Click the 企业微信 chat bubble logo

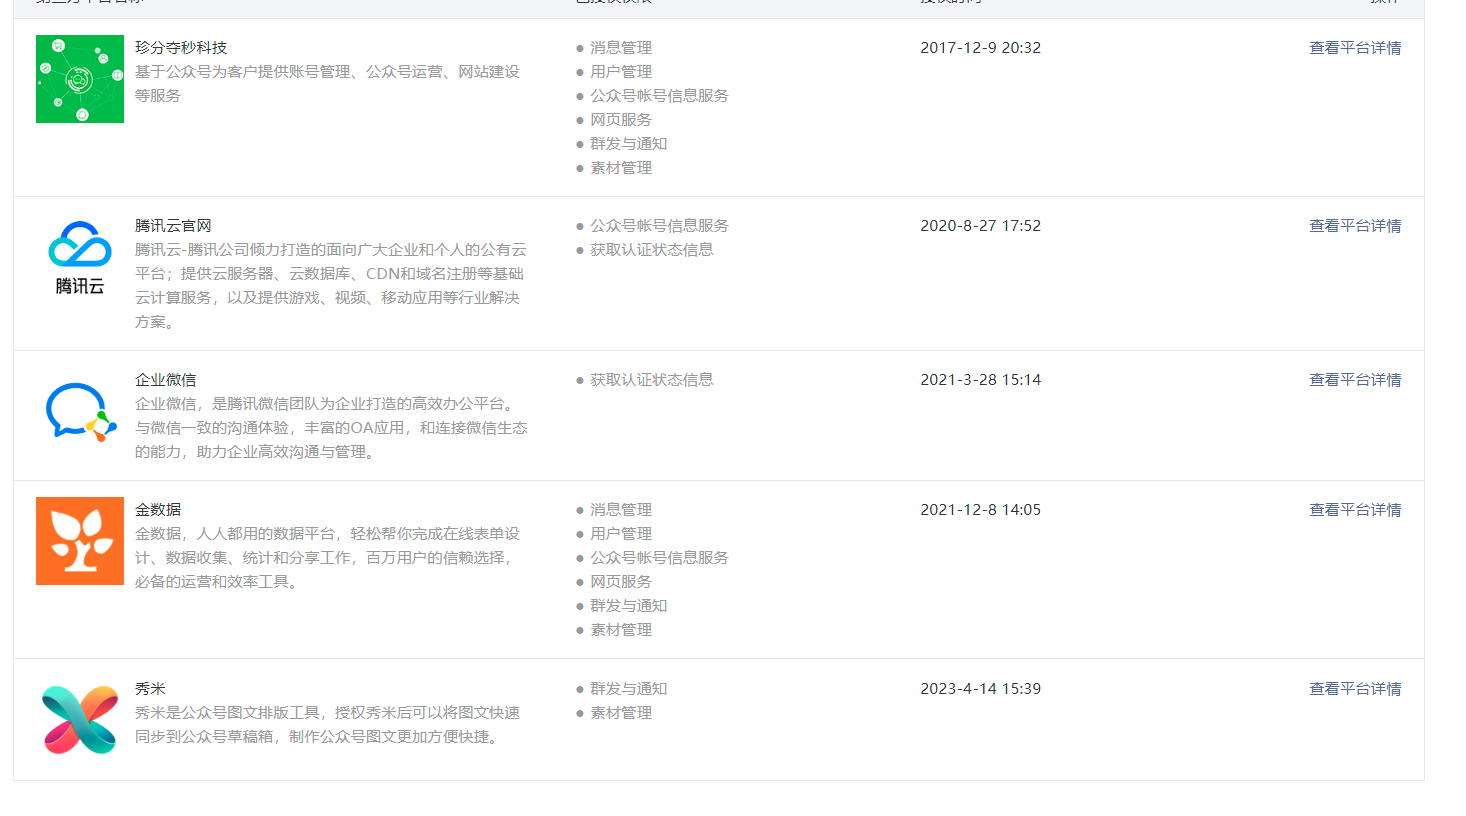click(x=80, y=411)
